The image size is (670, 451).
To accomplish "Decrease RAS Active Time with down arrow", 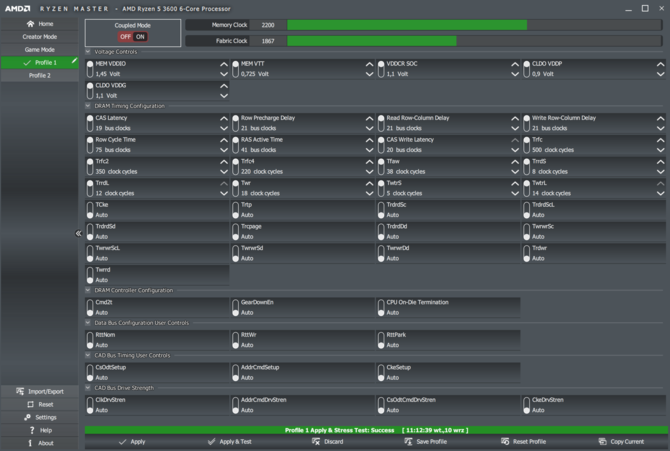I will [x=370, y=150].
